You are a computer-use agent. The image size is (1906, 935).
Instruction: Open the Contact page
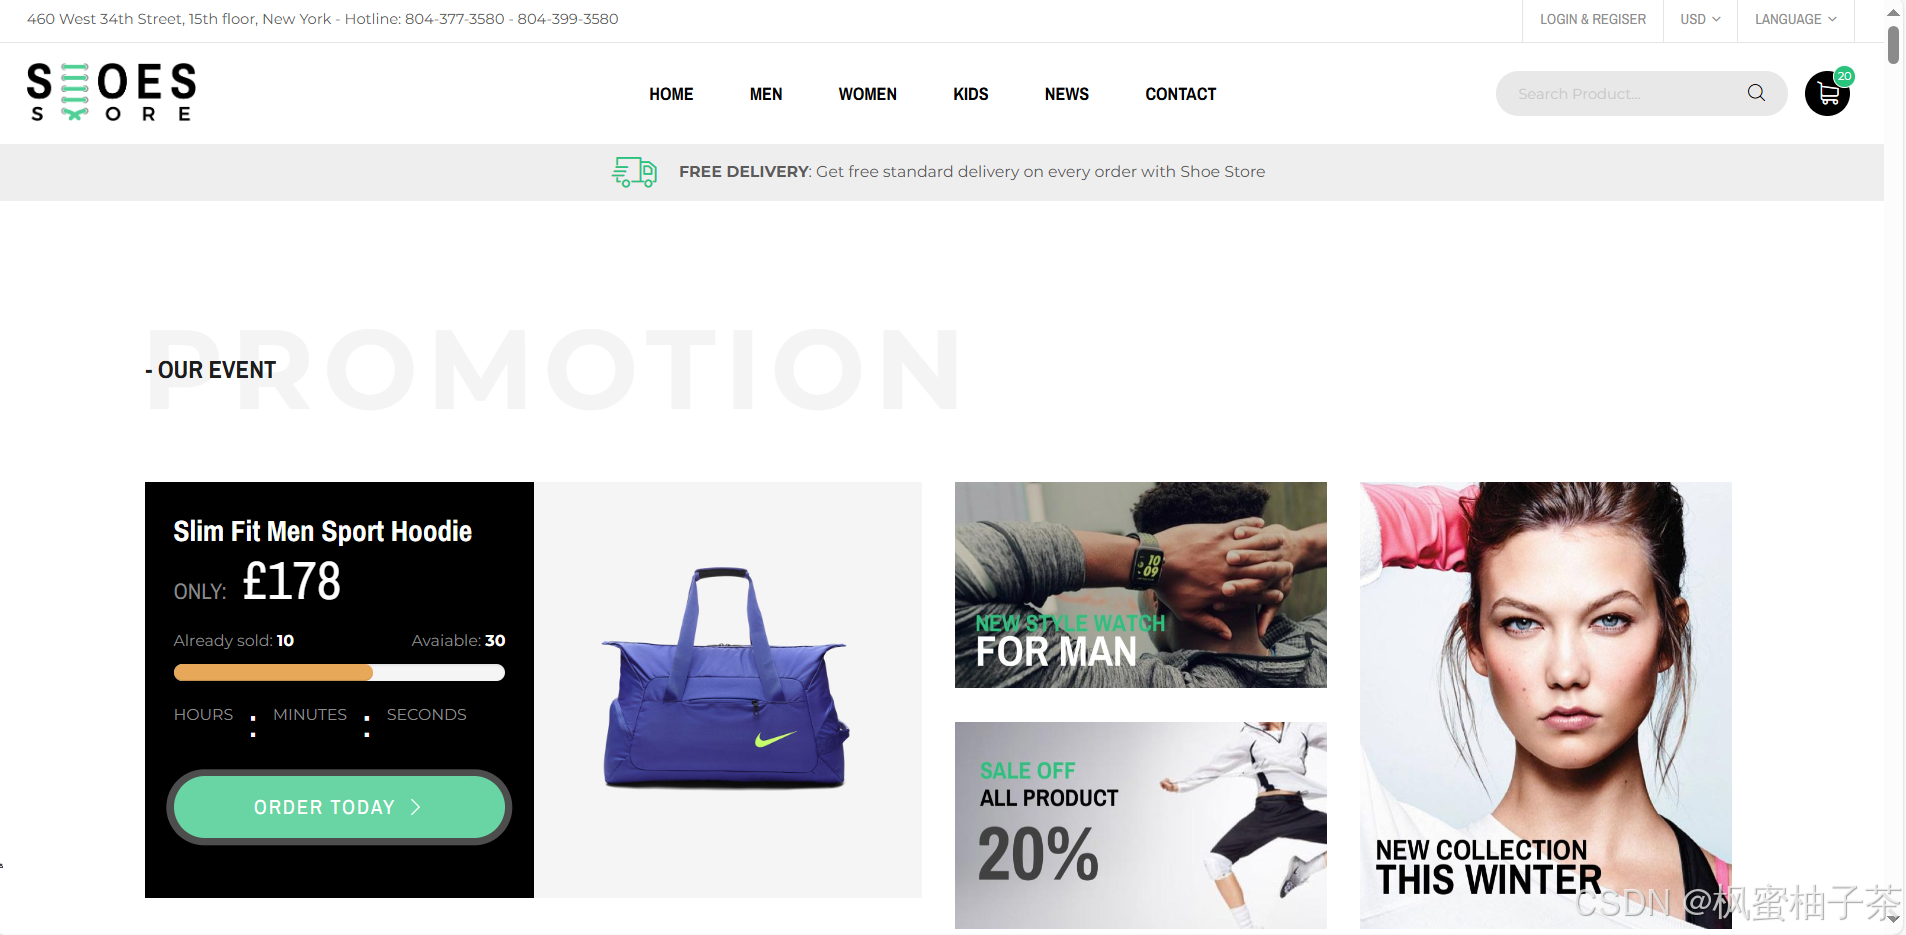[1180, 94]
